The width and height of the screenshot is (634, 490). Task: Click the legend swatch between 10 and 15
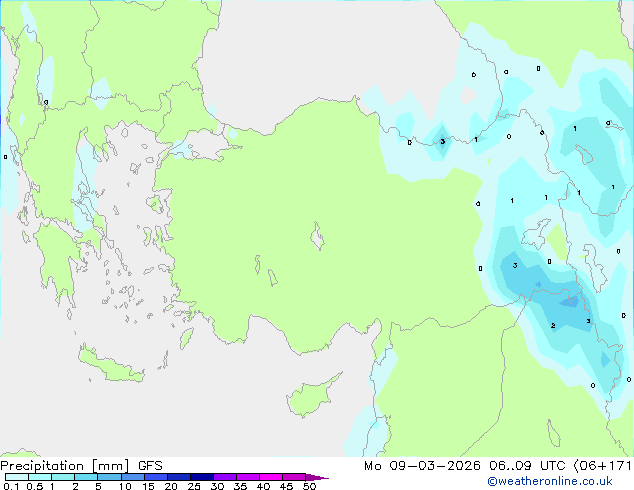(x=132, y=477)
